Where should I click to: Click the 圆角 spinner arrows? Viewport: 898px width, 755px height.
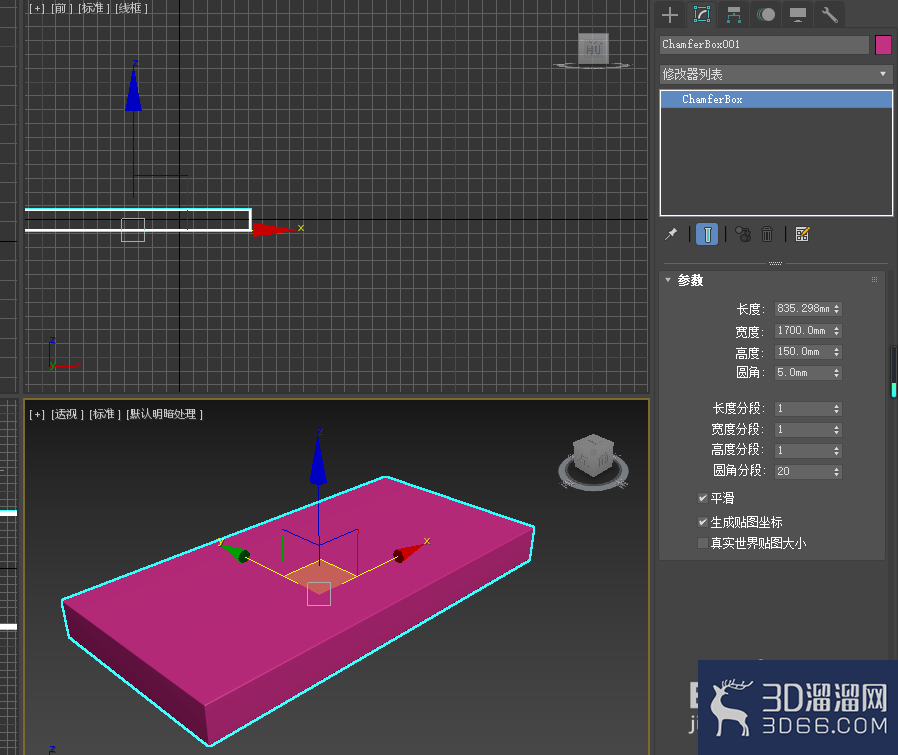[837, 373]
